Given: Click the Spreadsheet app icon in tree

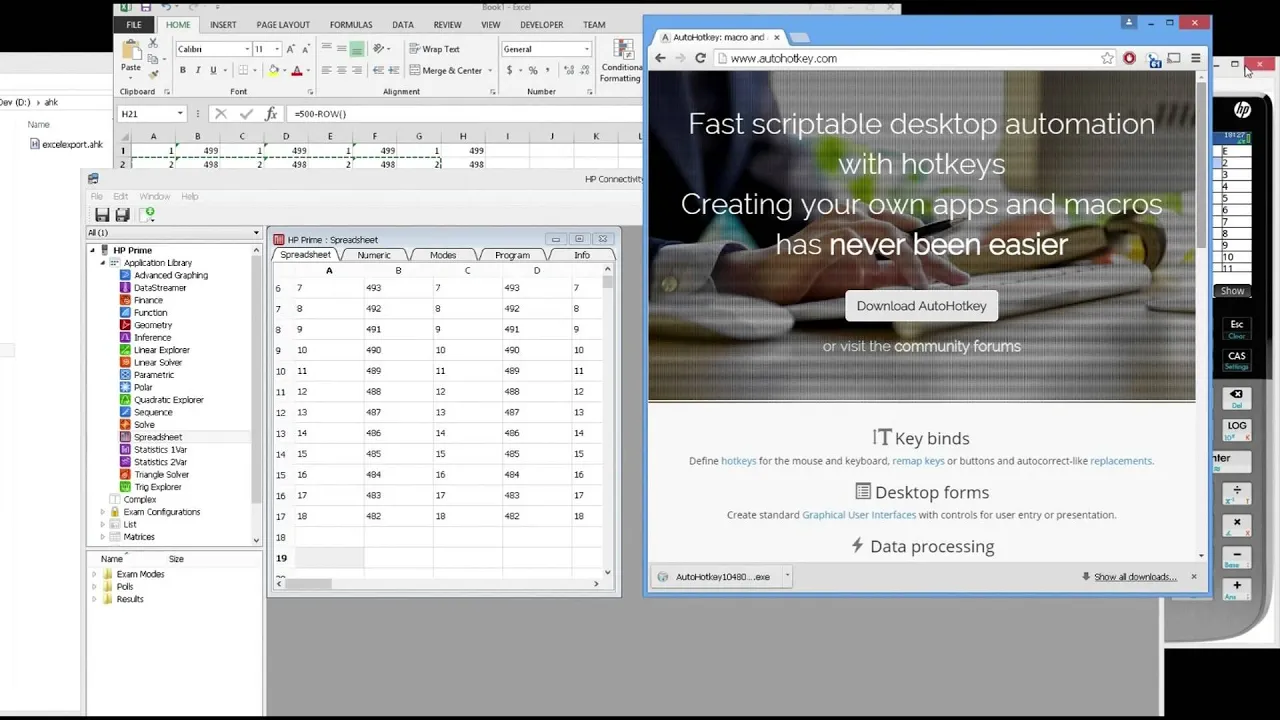Looking at the screenshot, I should 125,437.
